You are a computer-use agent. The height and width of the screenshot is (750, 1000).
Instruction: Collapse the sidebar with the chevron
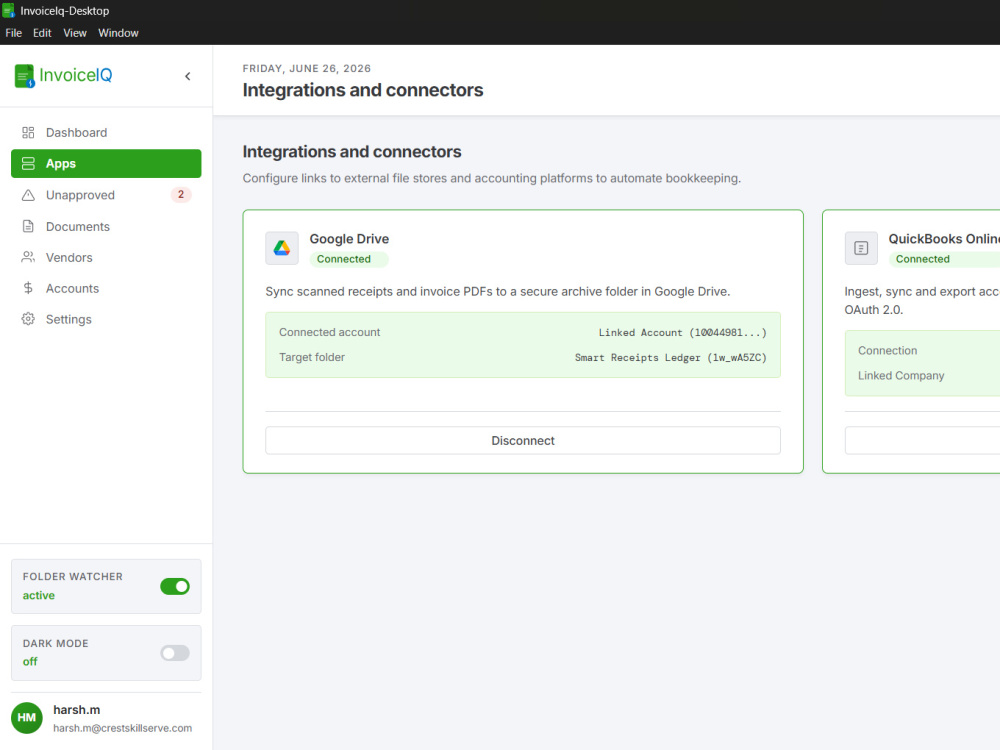(x=188, y=77)
